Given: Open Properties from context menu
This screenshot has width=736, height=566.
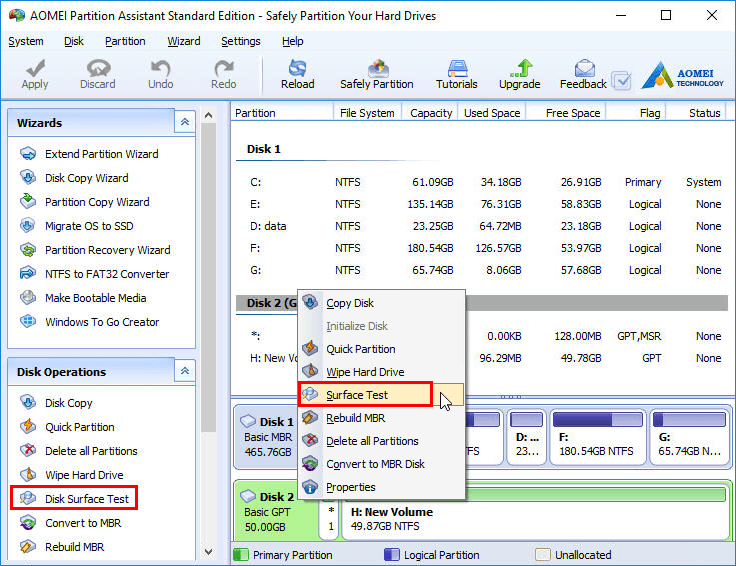Looking at the screenshot, I should pyautogui.click(x=382, y=487).
